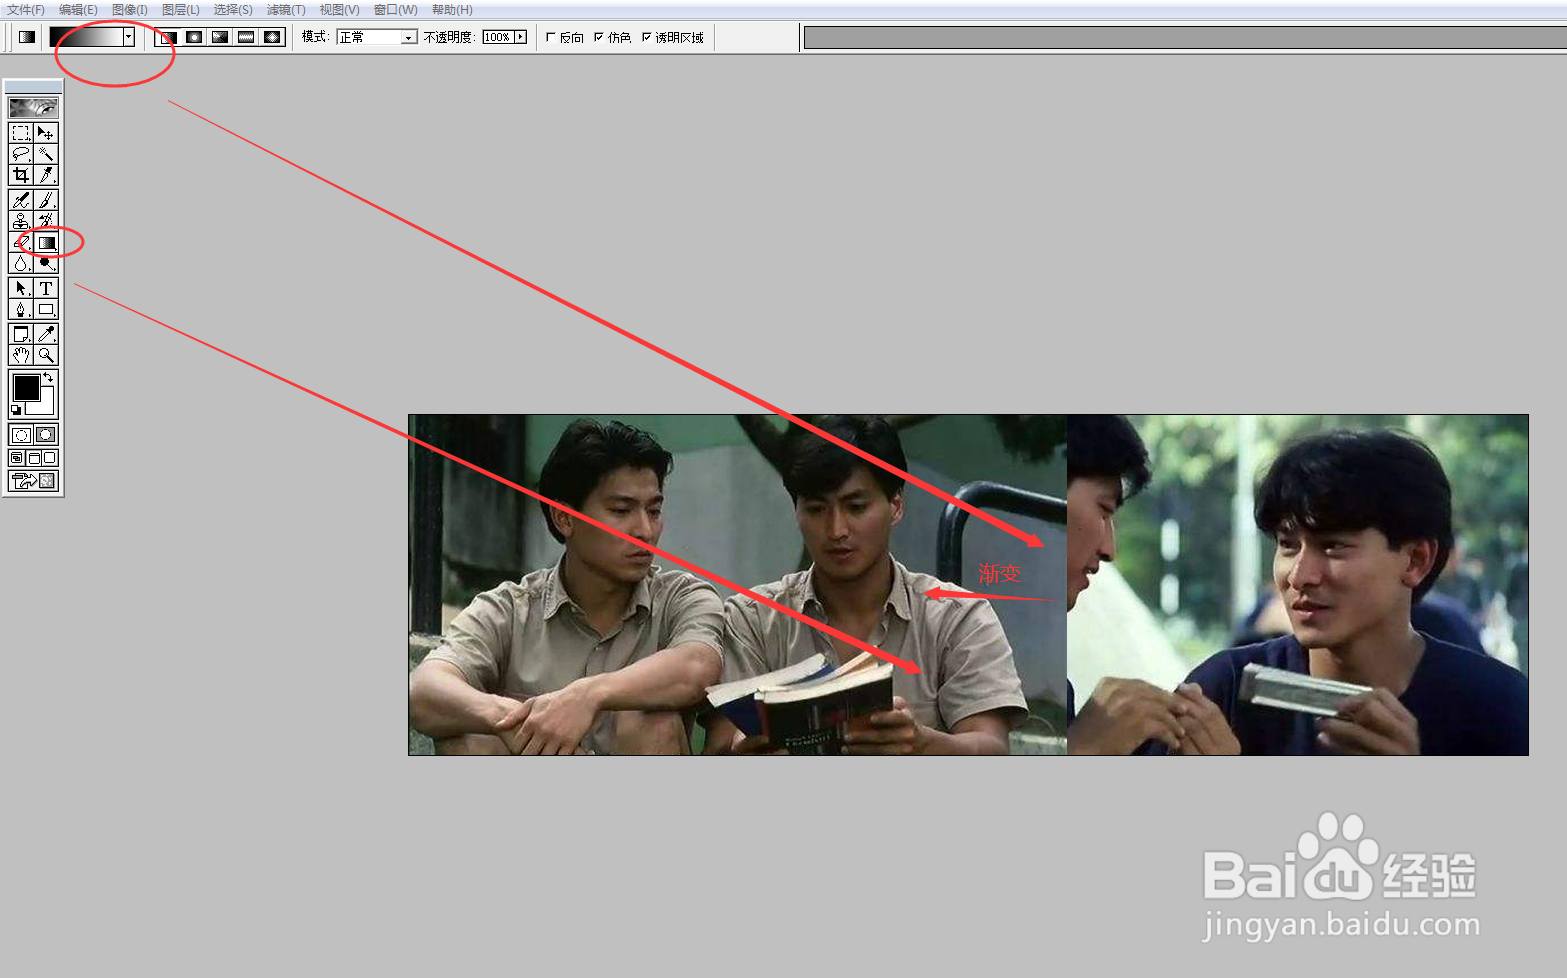Open the 视图(V) menu
The width and height of the screenshot is (1567, 978).
(339, 9)
